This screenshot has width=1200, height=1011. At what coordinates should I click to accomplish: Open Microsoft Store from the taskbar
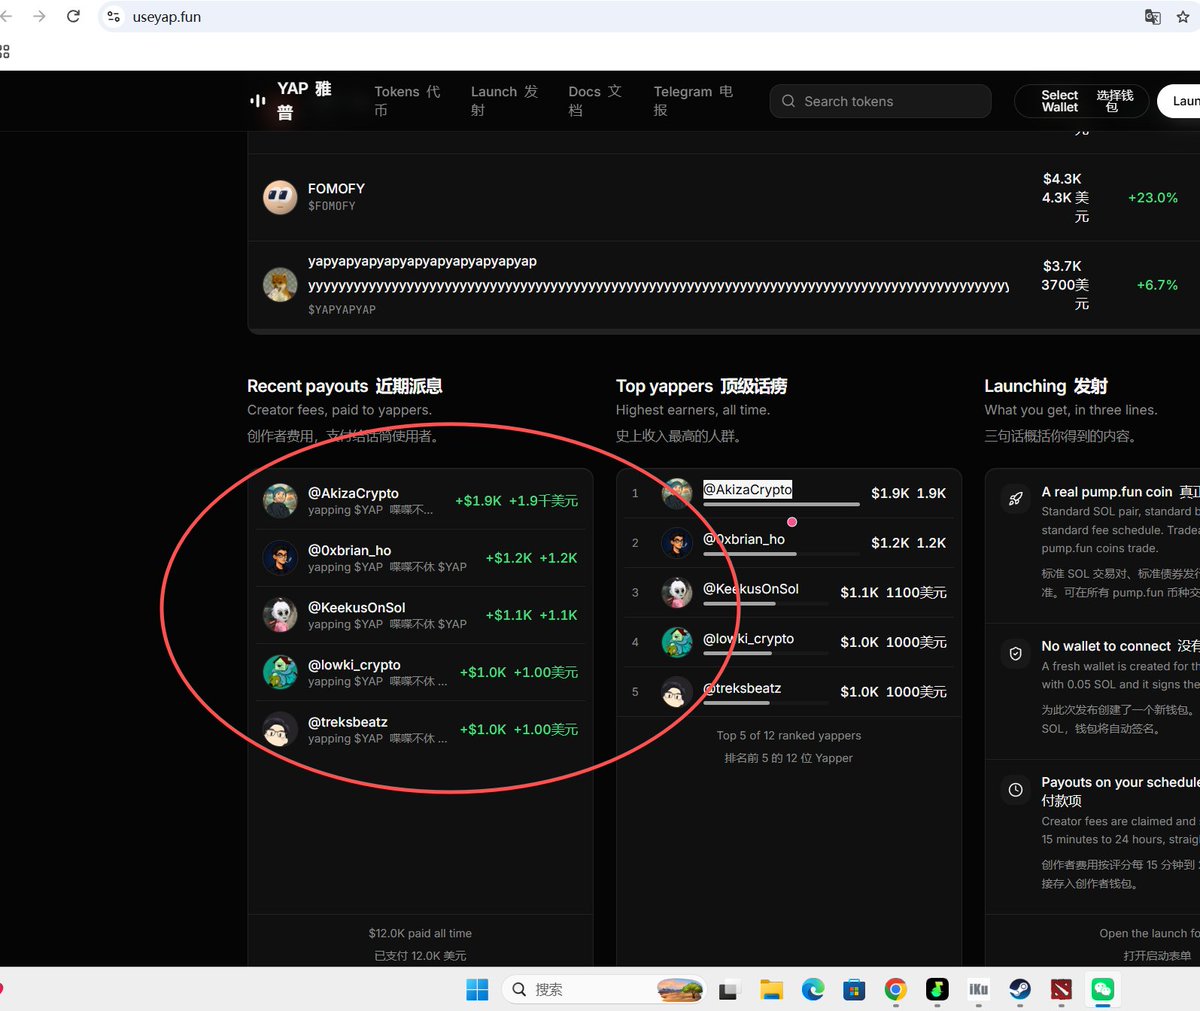(854, 989)
